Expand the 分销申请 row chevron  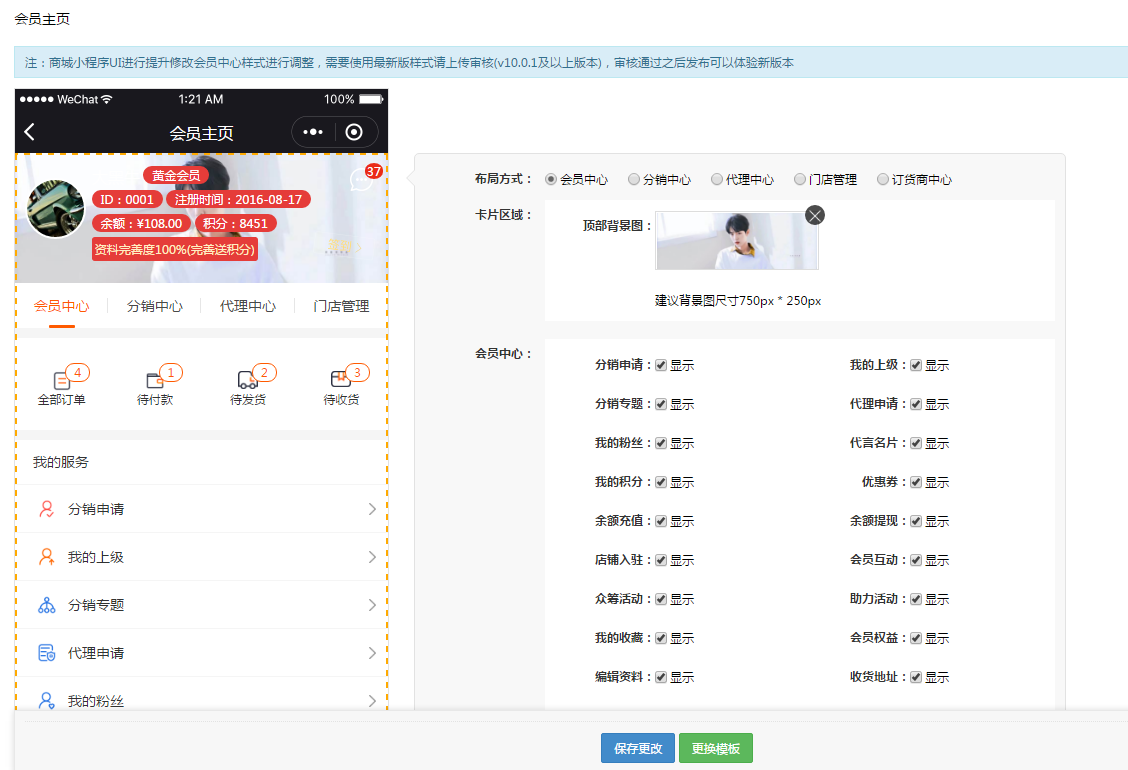372,509
